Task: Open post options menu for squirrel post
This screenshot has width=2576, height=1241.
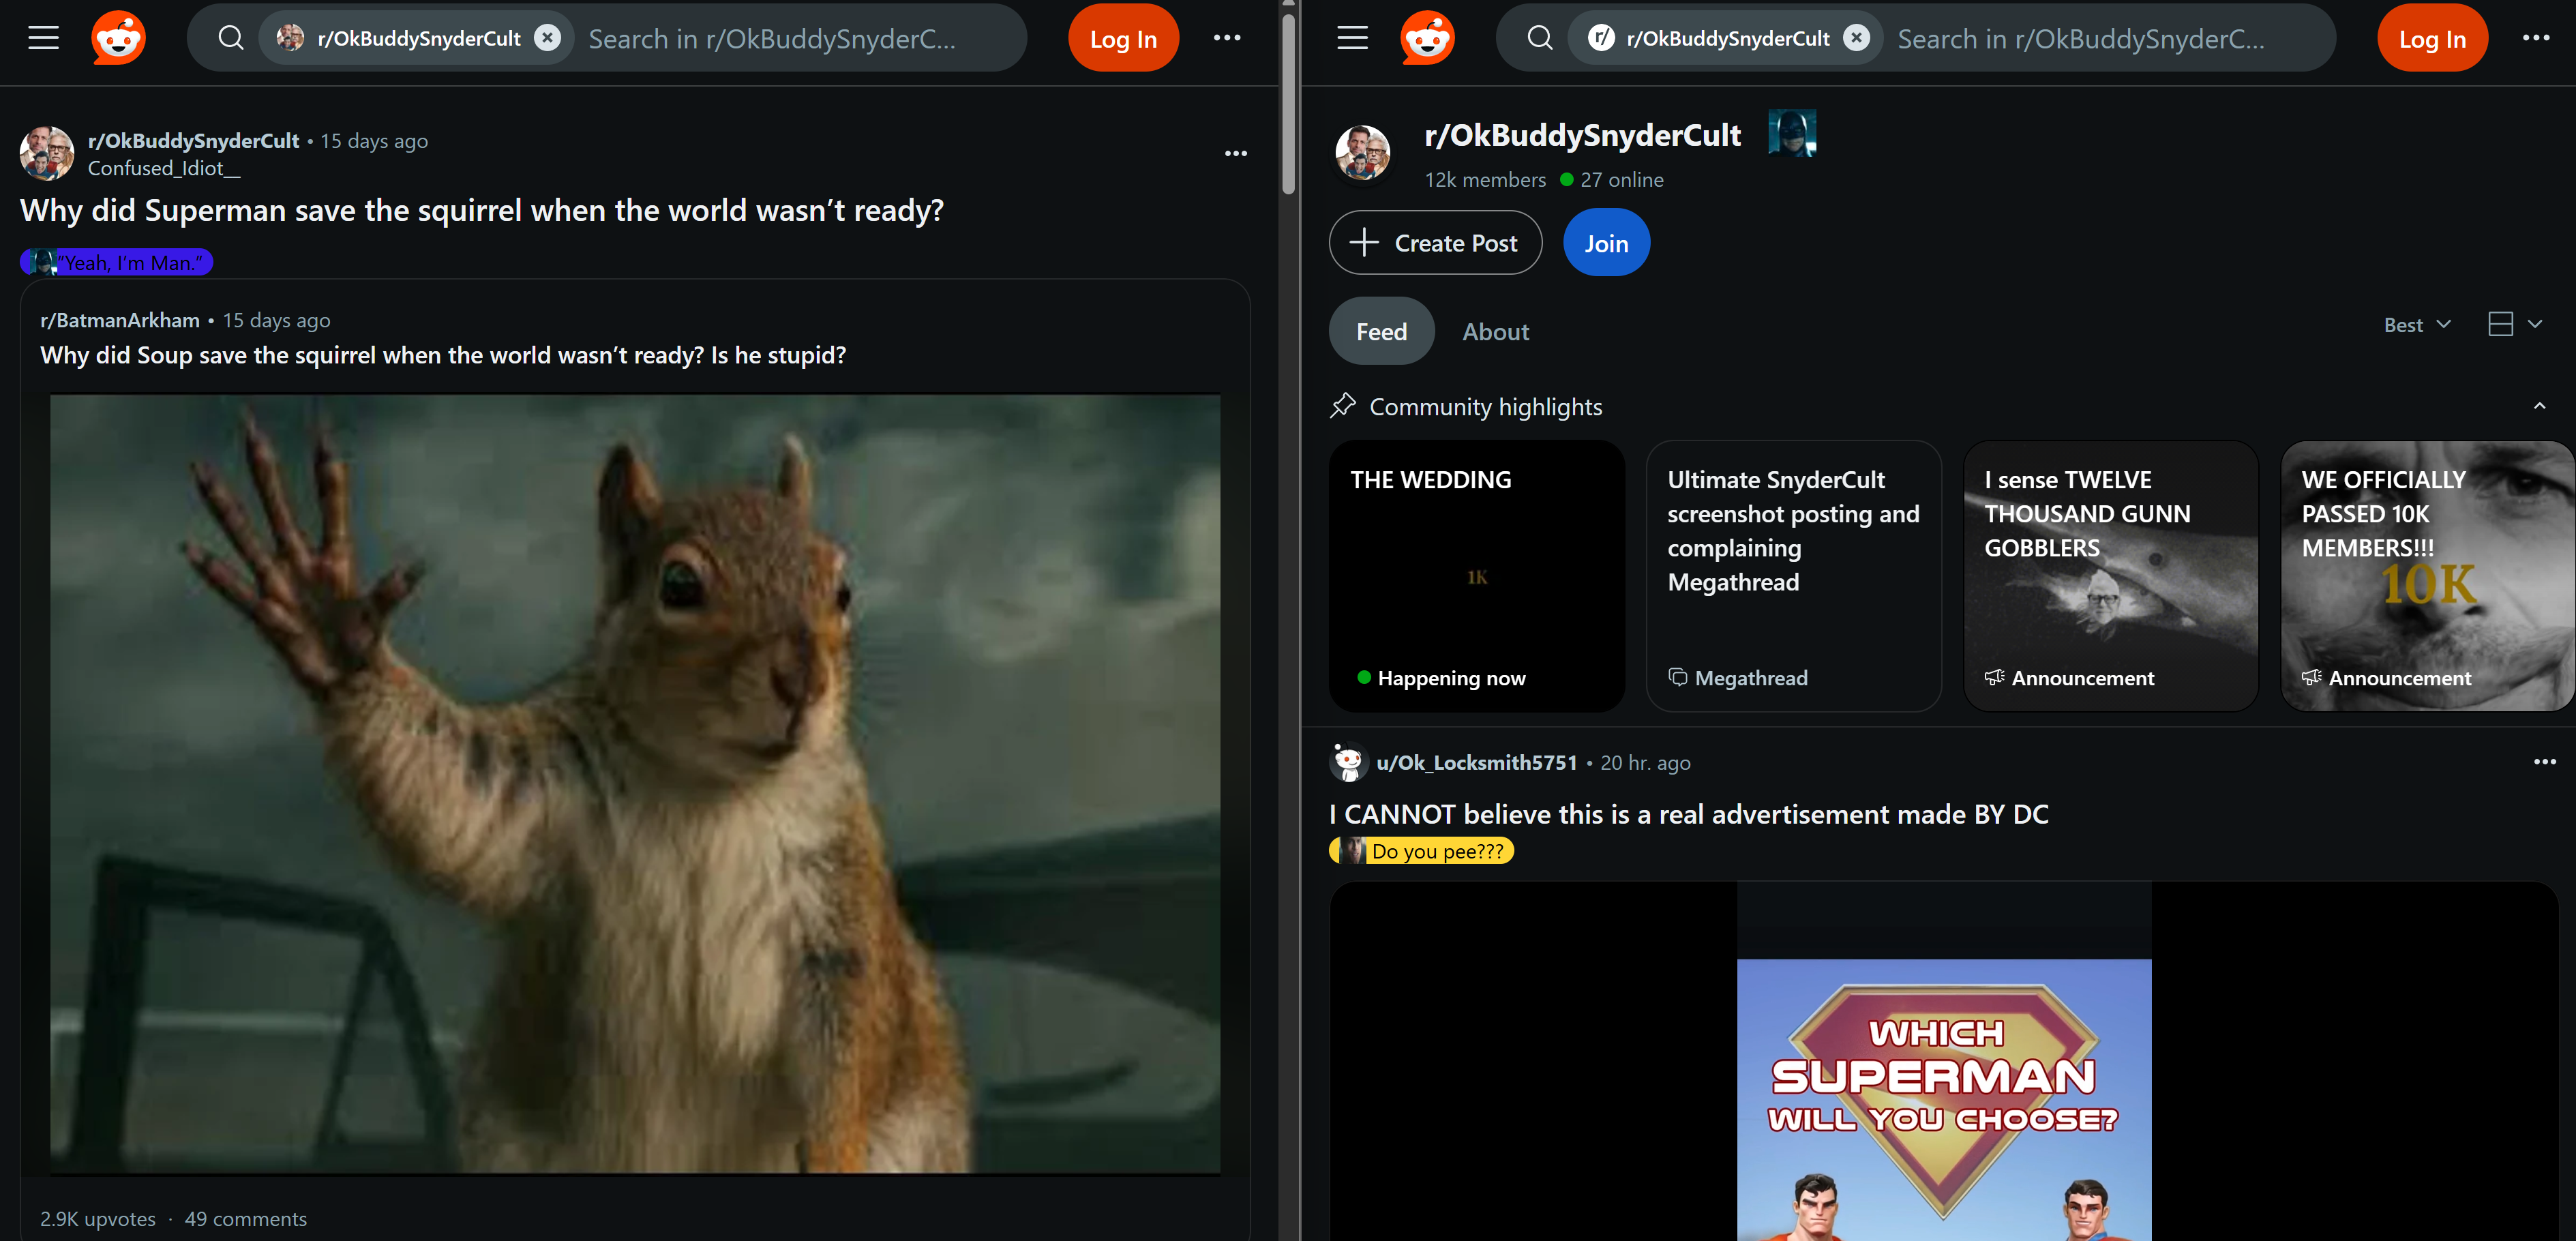Action: click(x=1236, y=153)
